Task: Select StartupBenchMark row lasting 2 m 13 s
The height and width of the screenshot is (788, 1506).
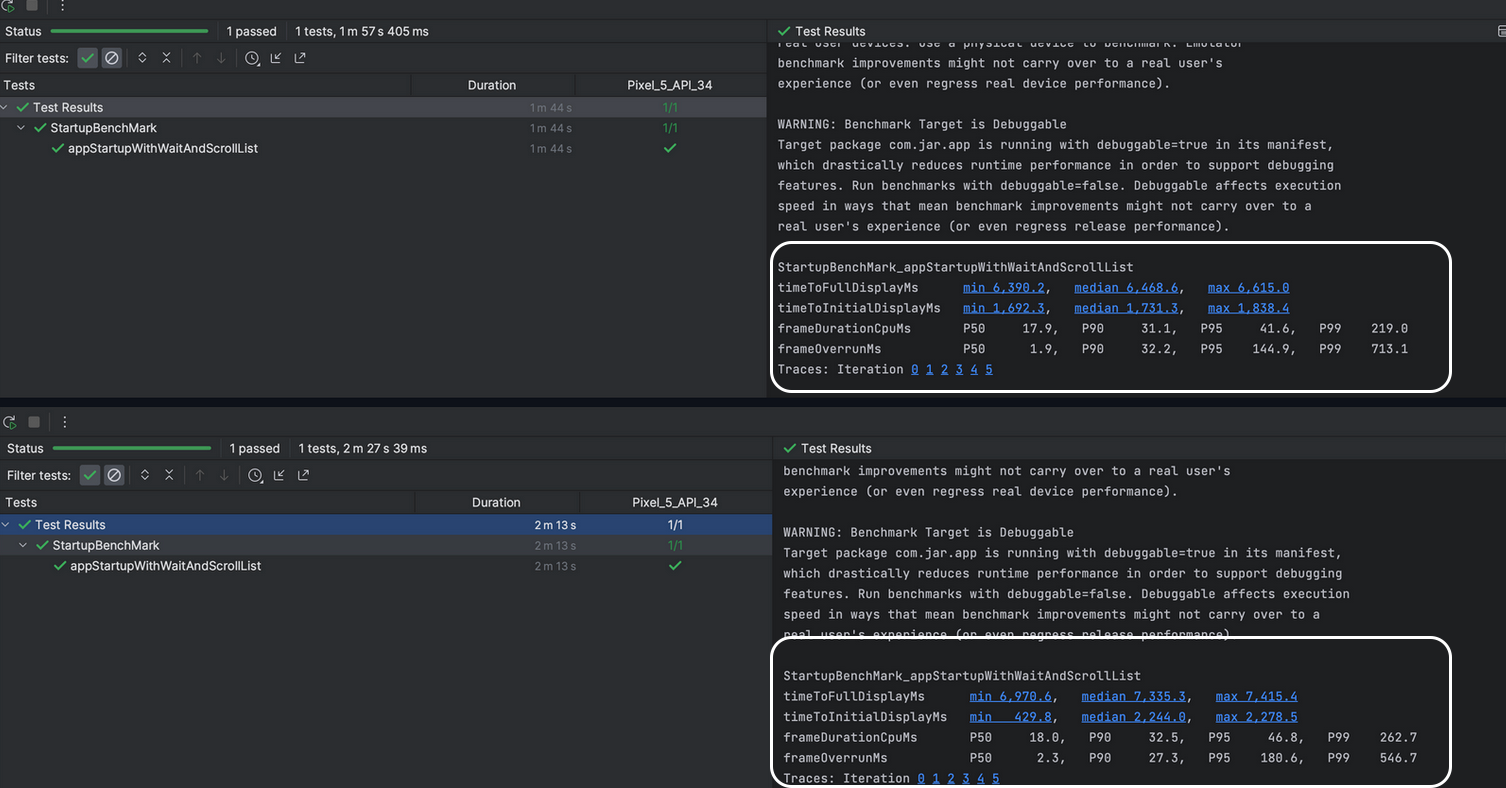Action: (386, 545)
